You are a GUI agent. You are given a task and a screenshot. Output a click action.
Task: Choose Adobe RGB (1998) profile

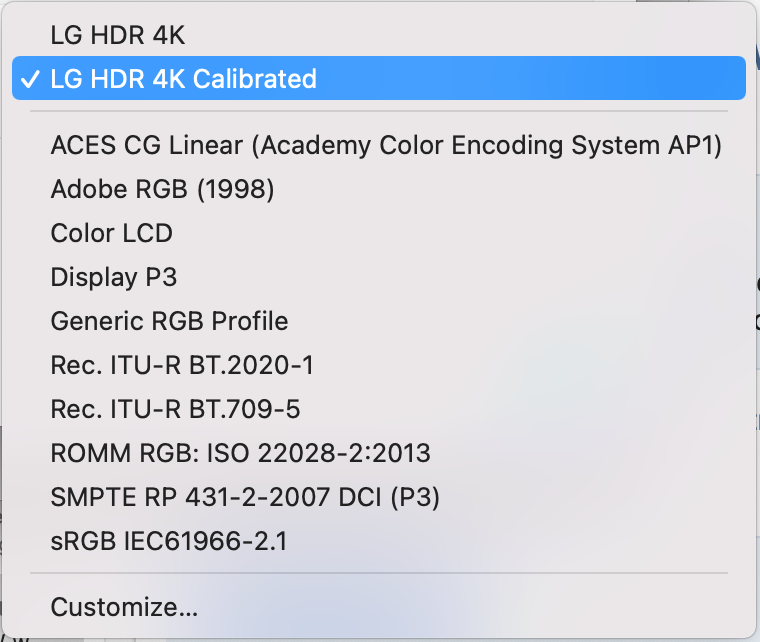click(162, 189)
